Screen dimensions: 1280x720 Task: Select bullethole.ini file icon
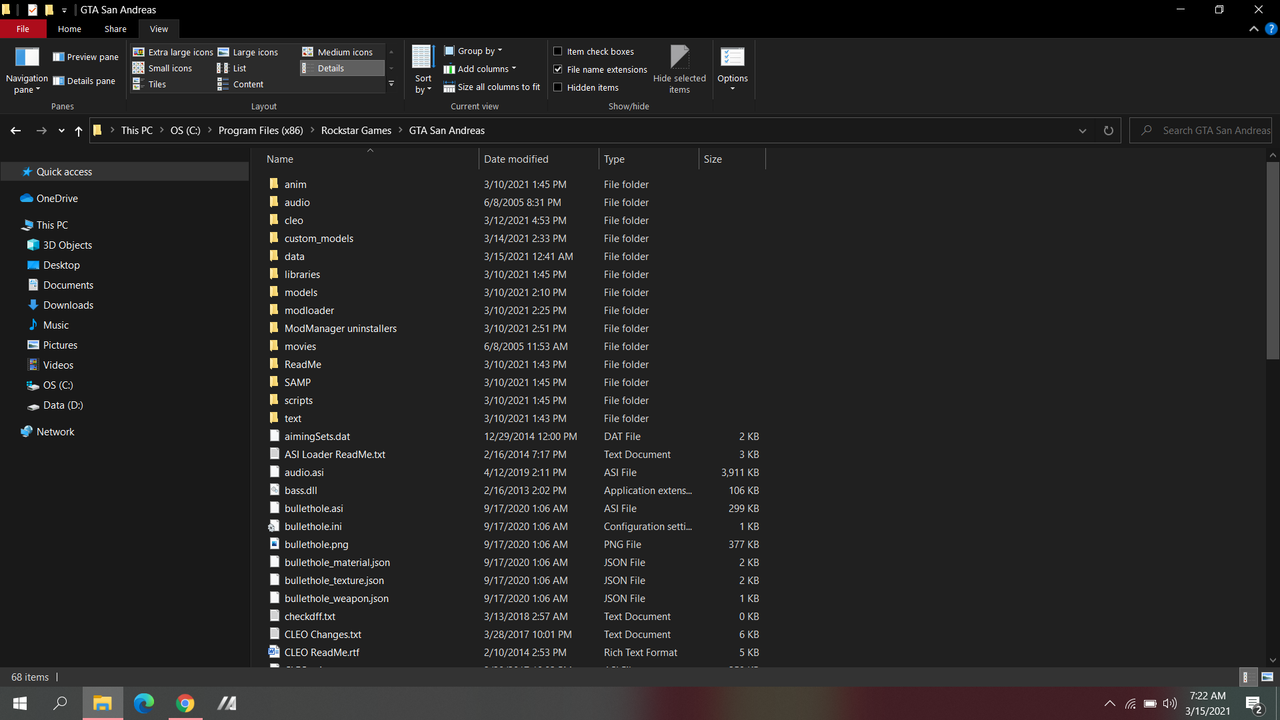274,526
